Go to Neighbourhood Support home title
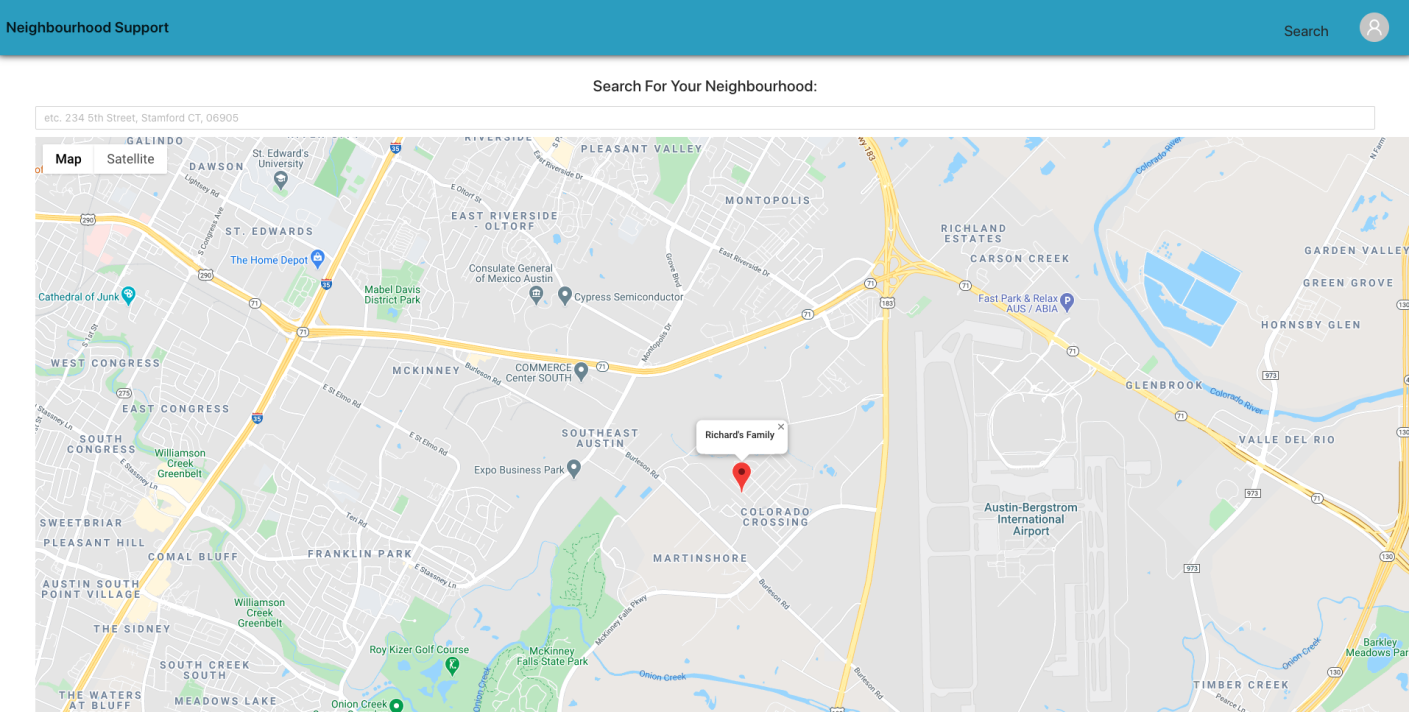This screenshot has height=712, width=1409. click(87, 27)
